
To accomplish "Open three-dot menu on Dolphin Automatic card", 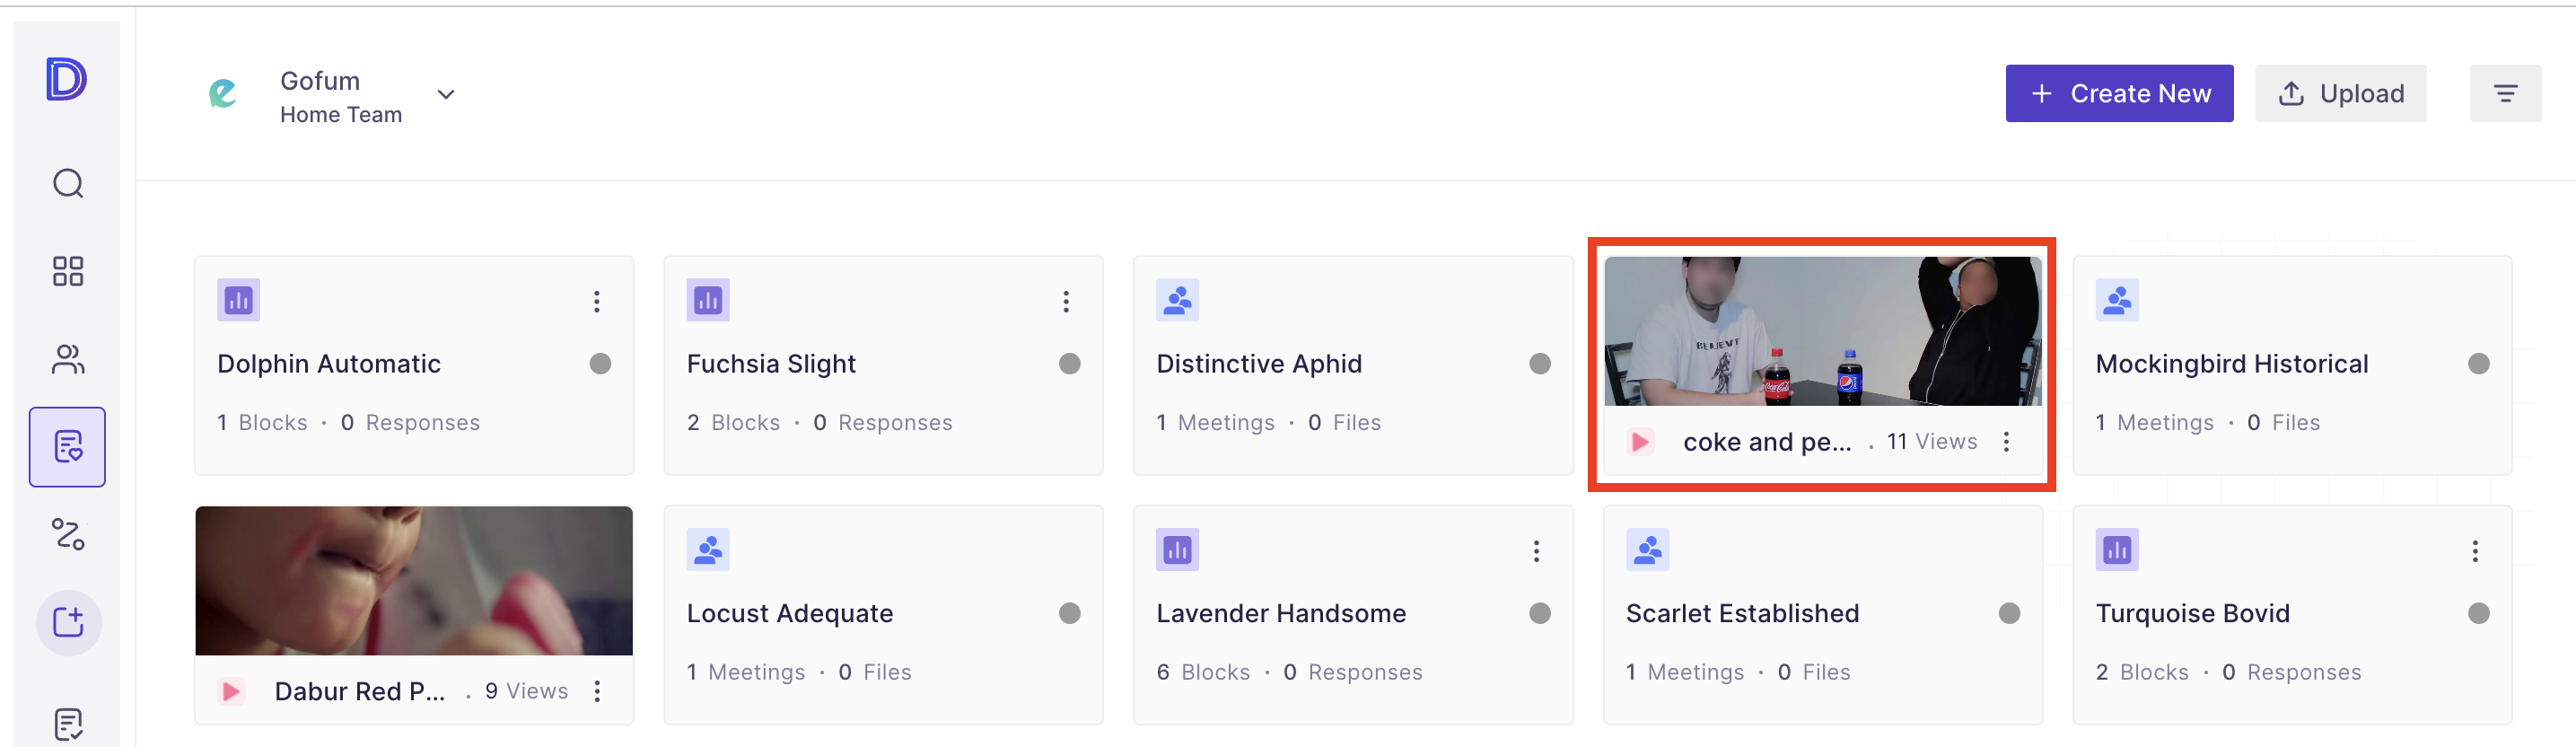I will [597, 302].
